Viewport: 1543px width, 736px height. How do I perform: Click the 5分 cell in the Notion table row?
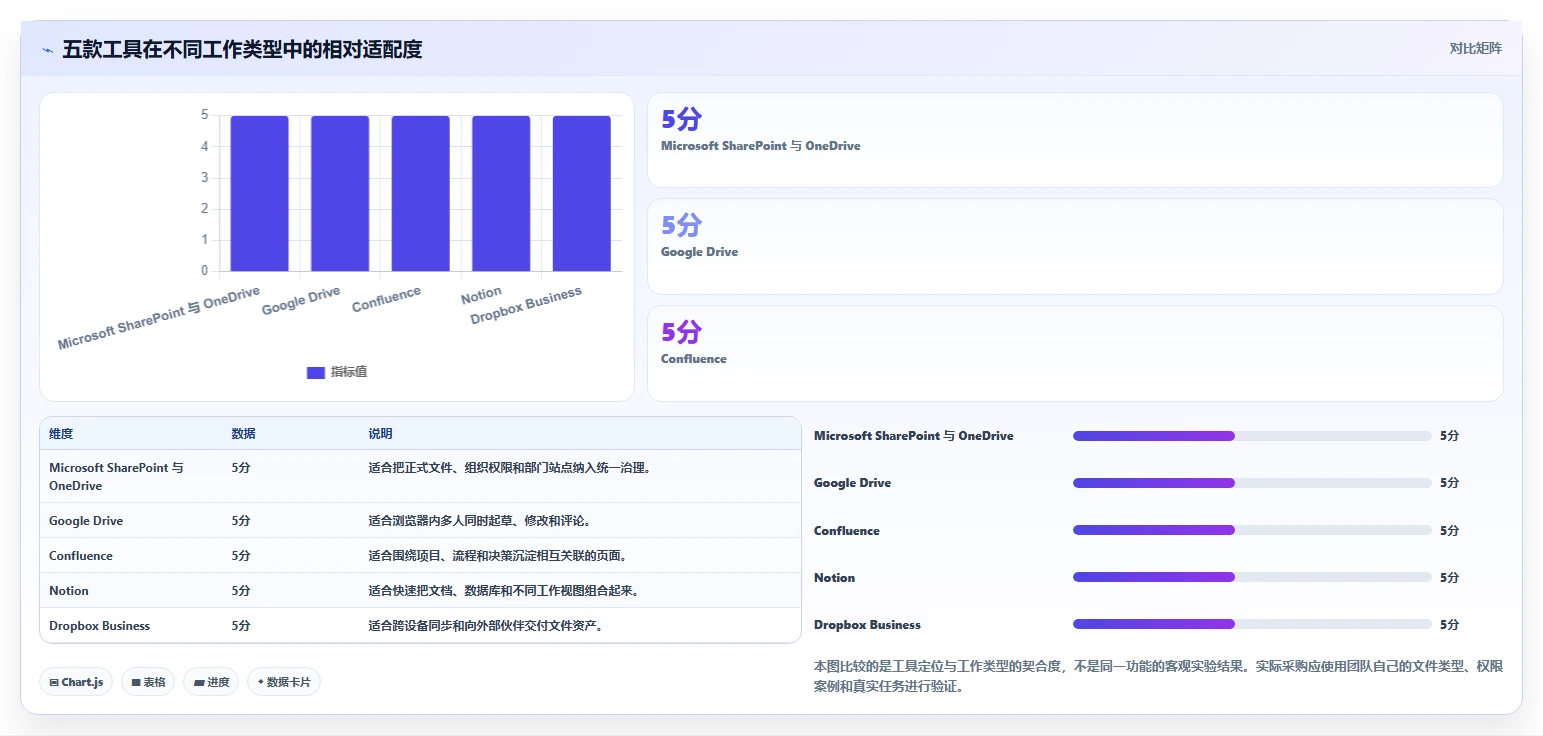pyautogui.click(x=241, y=591)
